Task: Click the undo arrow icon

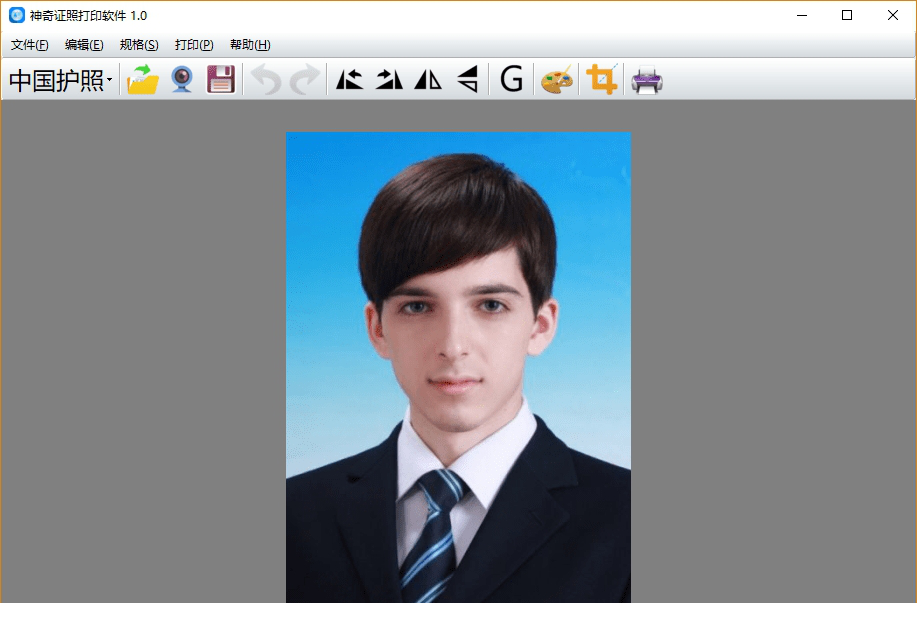Action: pos(266,80)
